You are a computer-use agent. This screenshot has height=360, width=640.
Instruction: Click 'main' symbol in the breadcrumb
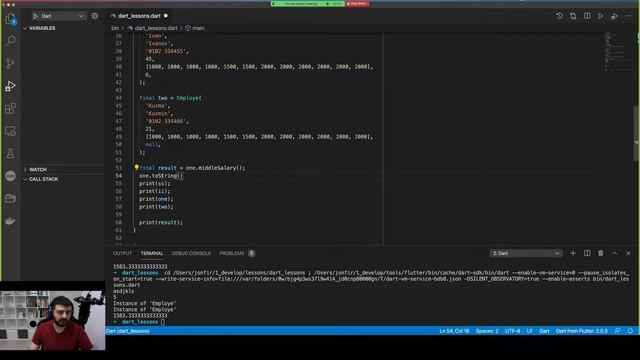point(198,28)
